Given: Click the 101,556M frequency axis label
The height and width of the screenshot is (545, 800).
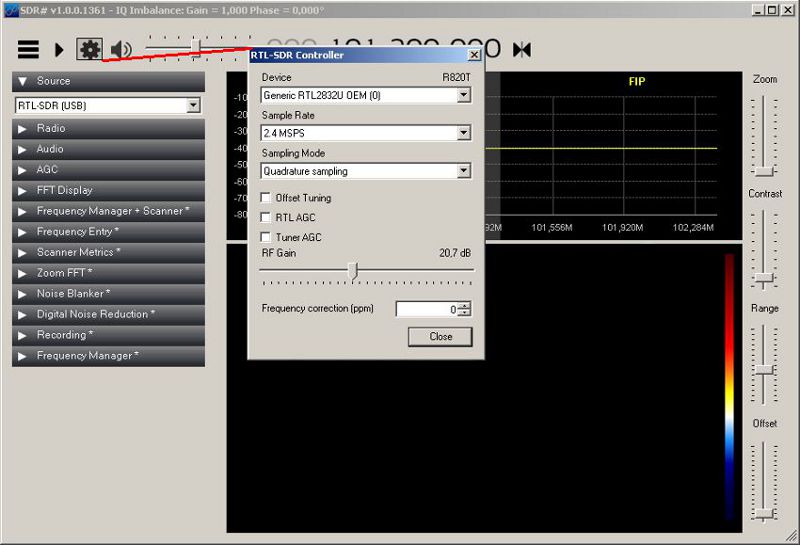Looking at the screenshot, I should tap(552, 228).
